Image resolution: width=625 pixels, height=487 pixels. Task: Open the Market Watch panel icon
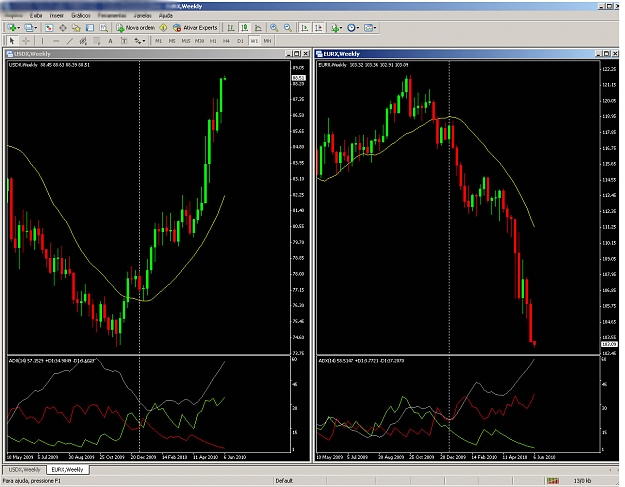click(x=49, y=27)
